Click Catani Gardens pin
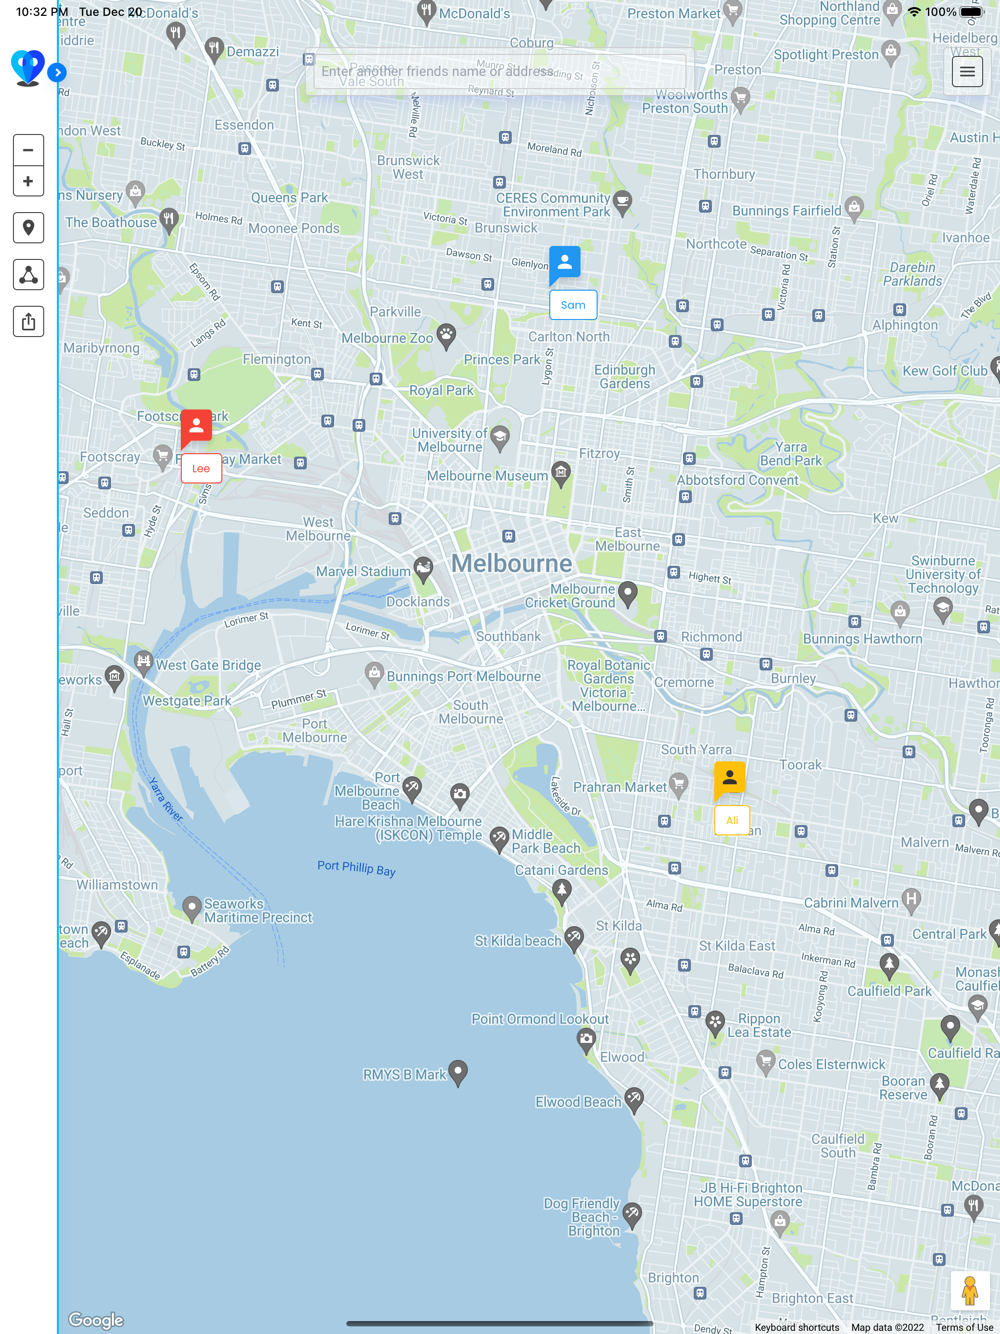This screenshot has width=1000, height=1334. coord(562,891)
